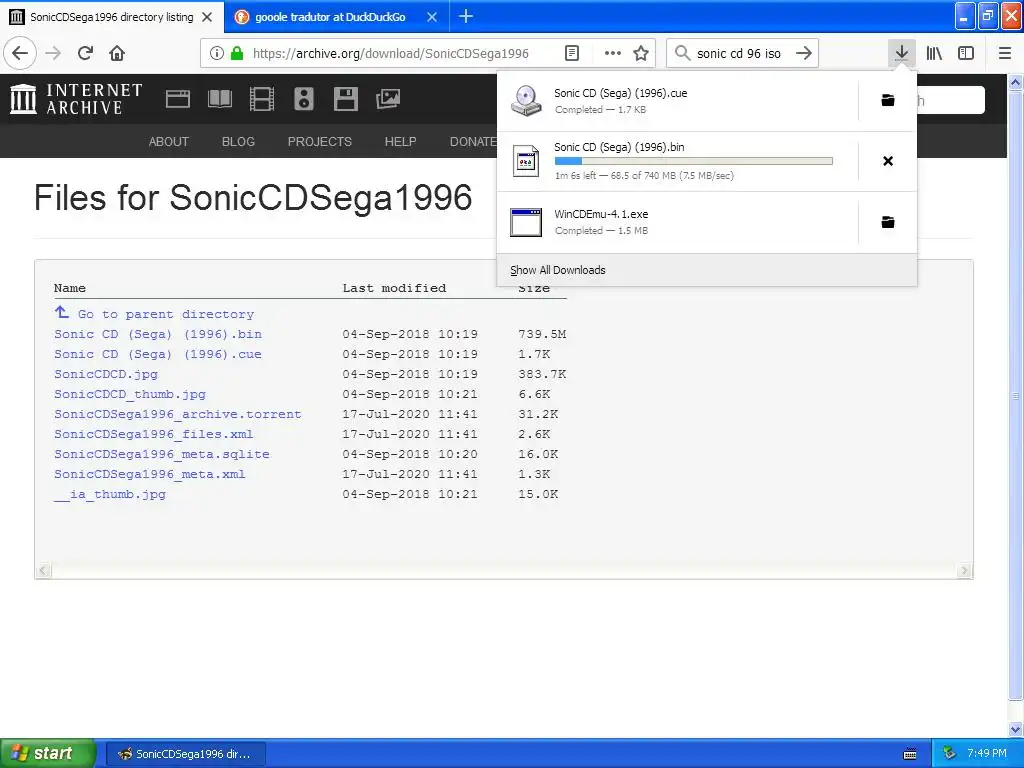Screen dimensions: 1024x768
Task: Reload the current page
Action: click(85, 53)
